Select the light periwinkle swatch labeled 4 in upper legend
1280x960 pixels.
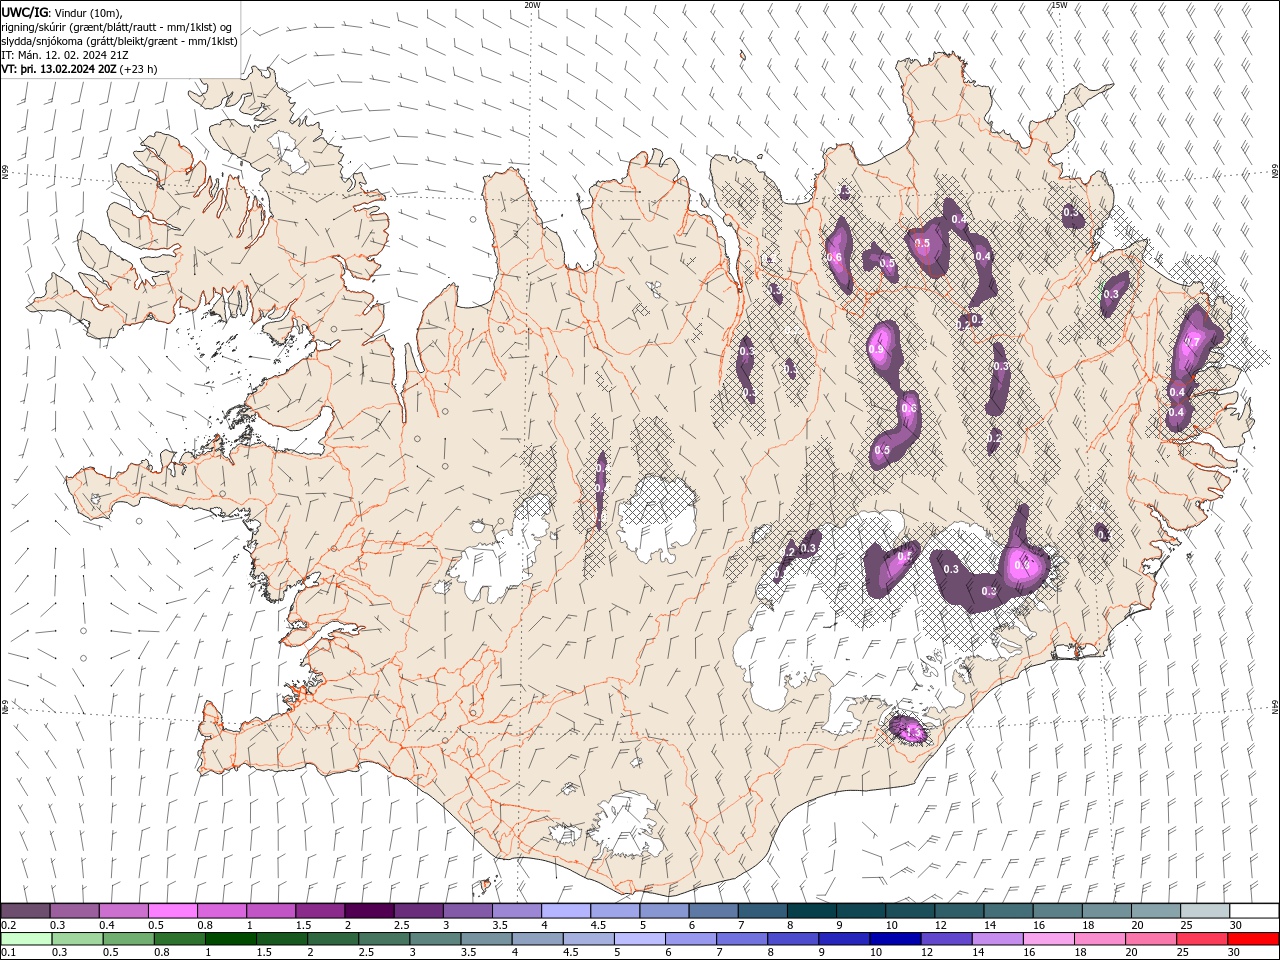(x=566, y=910)
